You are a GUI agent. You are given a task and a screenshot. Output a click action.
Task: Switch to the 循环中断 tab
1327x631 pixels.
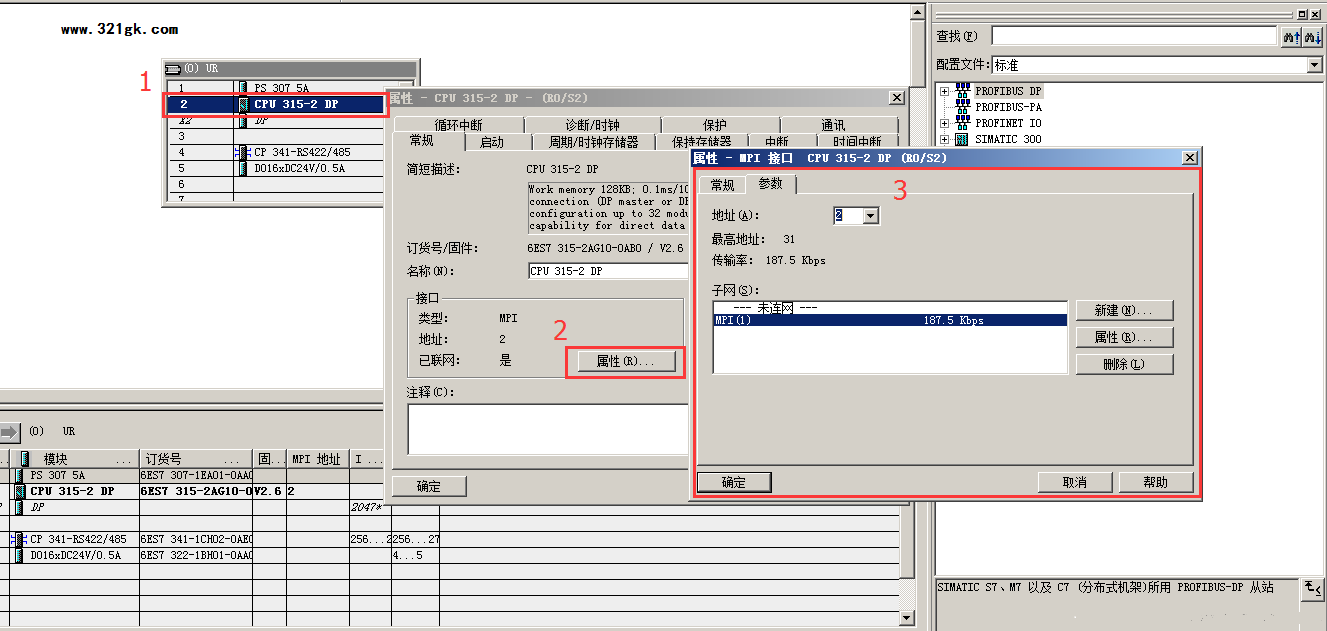[x=458, y=125]
